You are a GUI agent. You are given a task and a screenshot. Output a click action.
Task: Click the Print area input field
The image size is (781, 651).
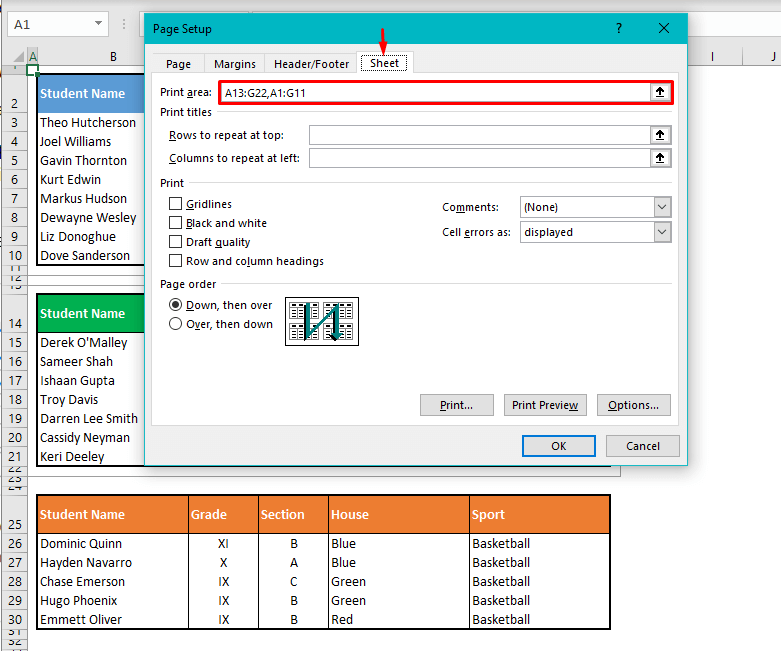pyautogui.click(x=435, y=93)
